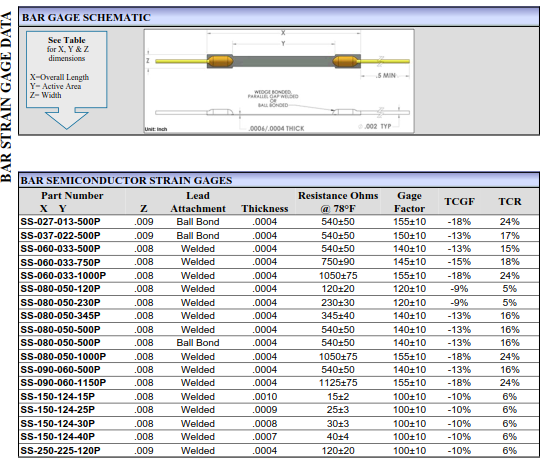The image size is (557, 468).
Task: Click the .0006/.0004 THICK label
Action: 276,128
